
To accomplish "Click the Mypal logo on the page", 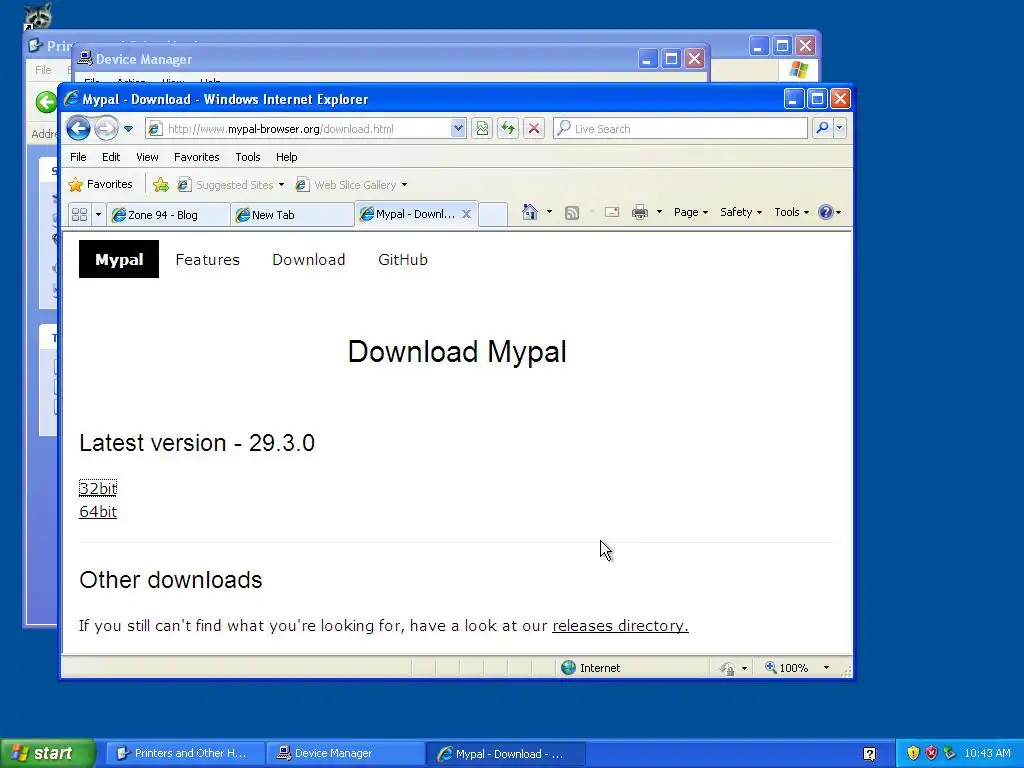I will click(x=119, y=259).
